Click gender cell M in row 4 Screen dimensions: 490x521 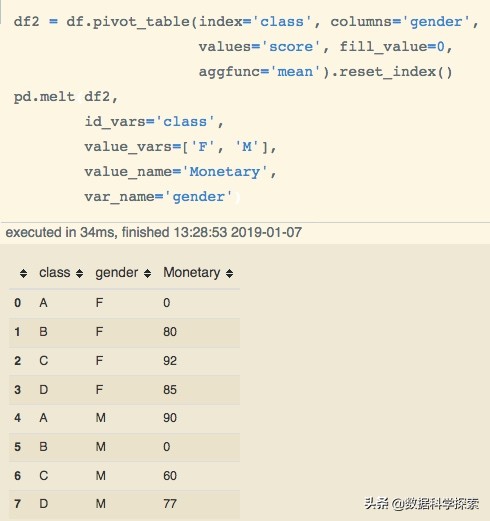pyautogui.click(x=101, y=418)
